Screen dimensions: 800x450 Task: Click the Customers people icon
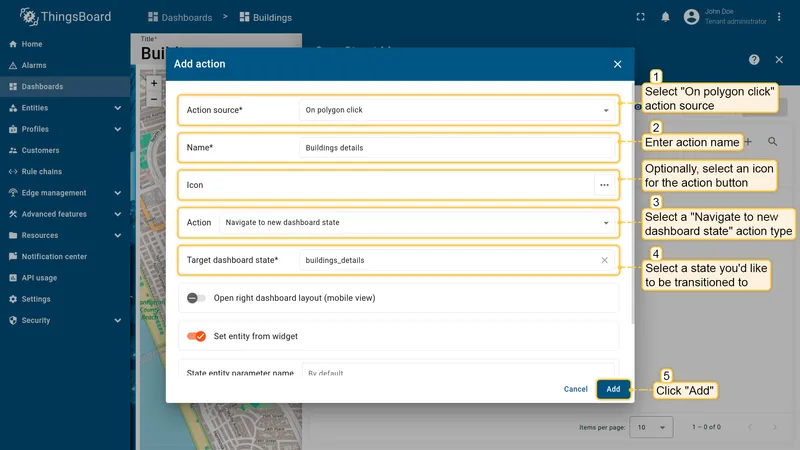[x=13, y=151]
